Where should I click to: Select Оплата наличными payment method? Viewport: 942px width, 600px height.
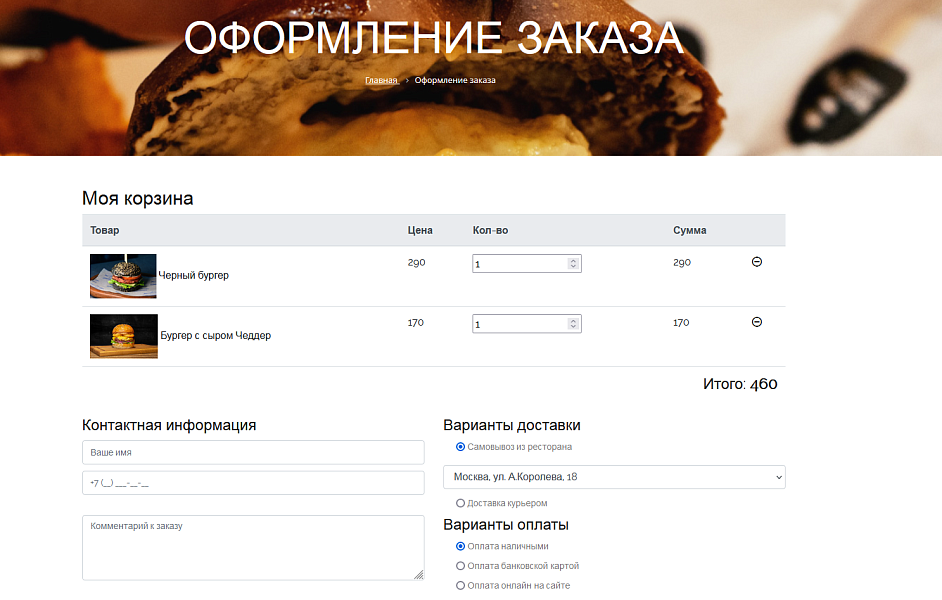(458, 545)
